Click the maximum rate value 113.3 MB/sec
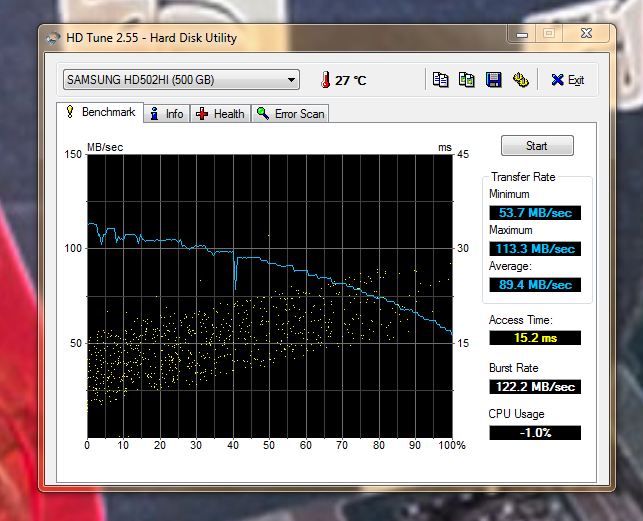643x521 pixels. pyautogui.click(x=535, y=249)
